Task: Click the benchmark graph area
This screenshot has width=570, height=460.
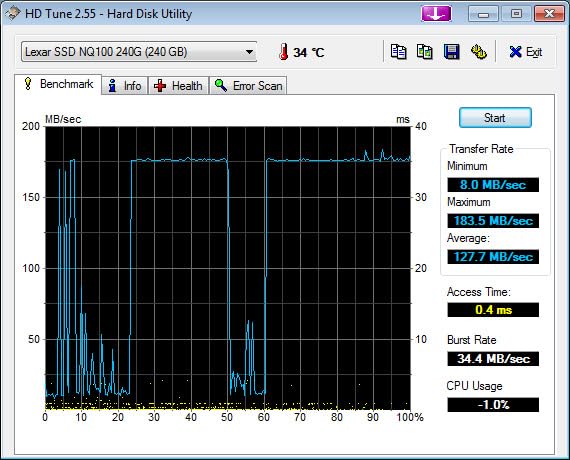Action: pyautogui.click(x=228, y=268)
